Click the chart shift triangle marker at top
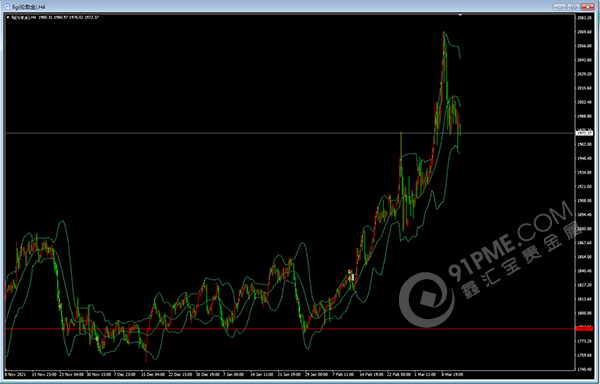600x384 pixels. (460, 15)
